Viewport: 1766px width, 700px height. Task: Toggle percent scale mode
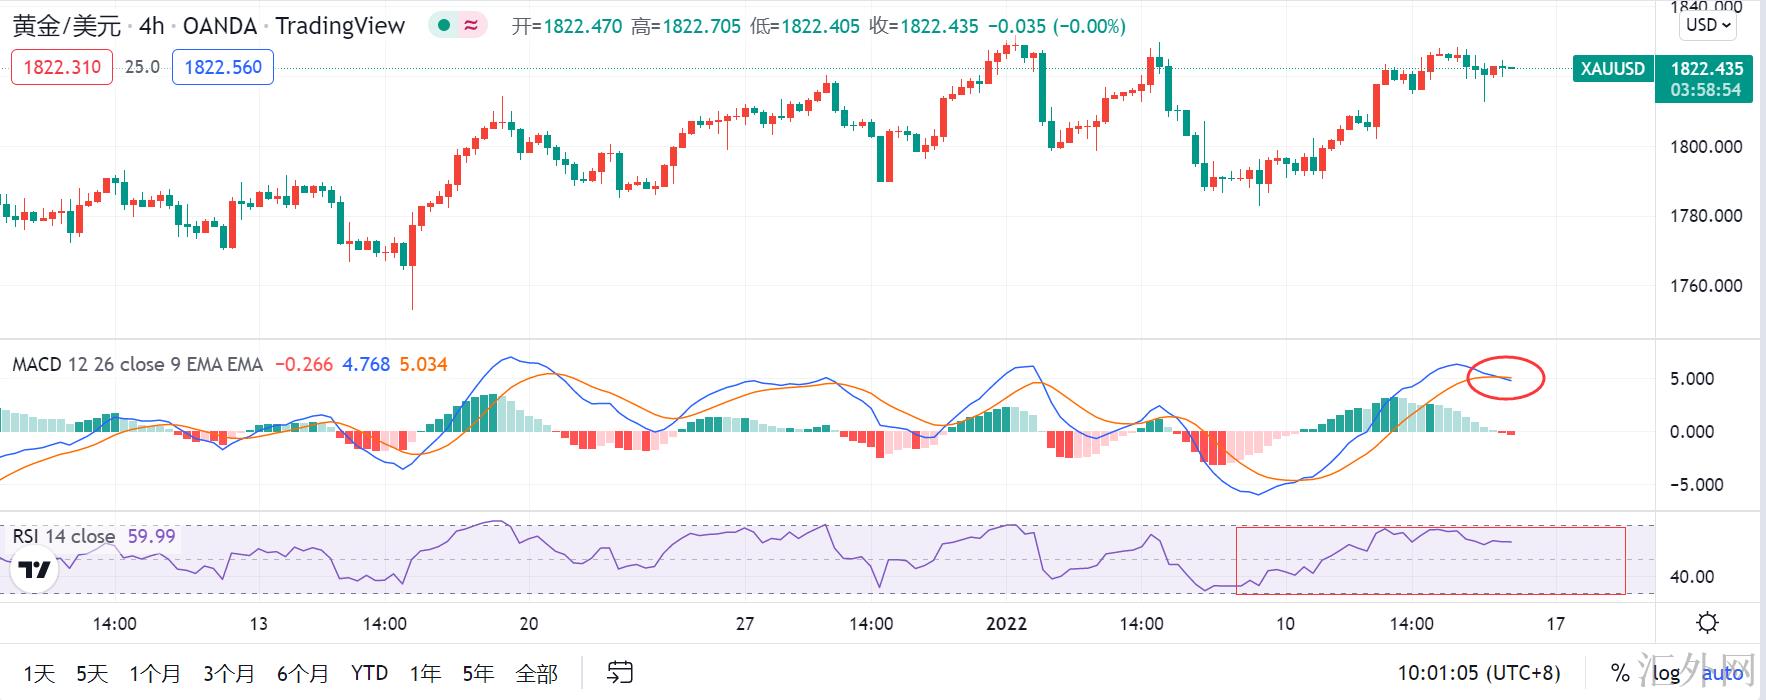click(1619, 673)
